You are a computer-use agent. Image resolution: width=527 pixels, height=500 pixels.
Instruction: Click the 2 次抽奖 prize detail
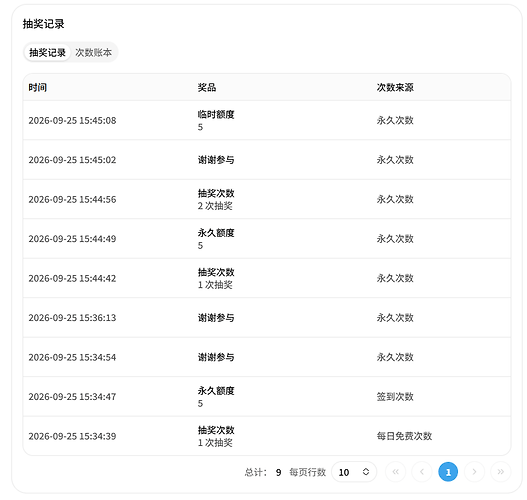pos(215,206)
